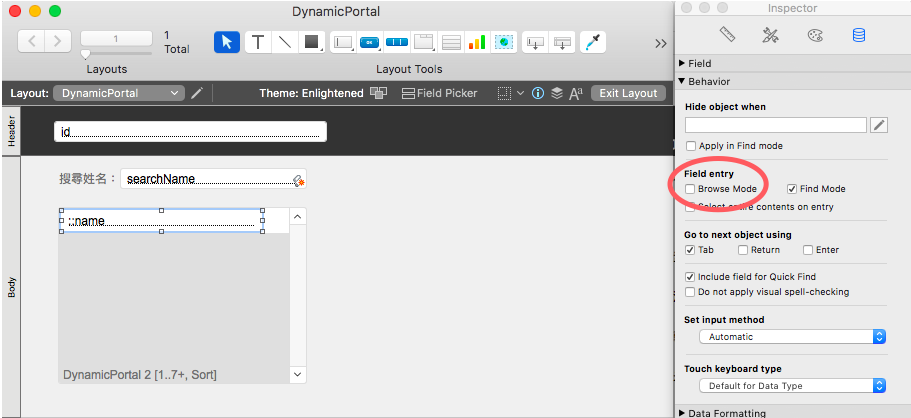911x418 pixels.
Task: Click the edit layout pencil icon
Action: tap(197, 93)
